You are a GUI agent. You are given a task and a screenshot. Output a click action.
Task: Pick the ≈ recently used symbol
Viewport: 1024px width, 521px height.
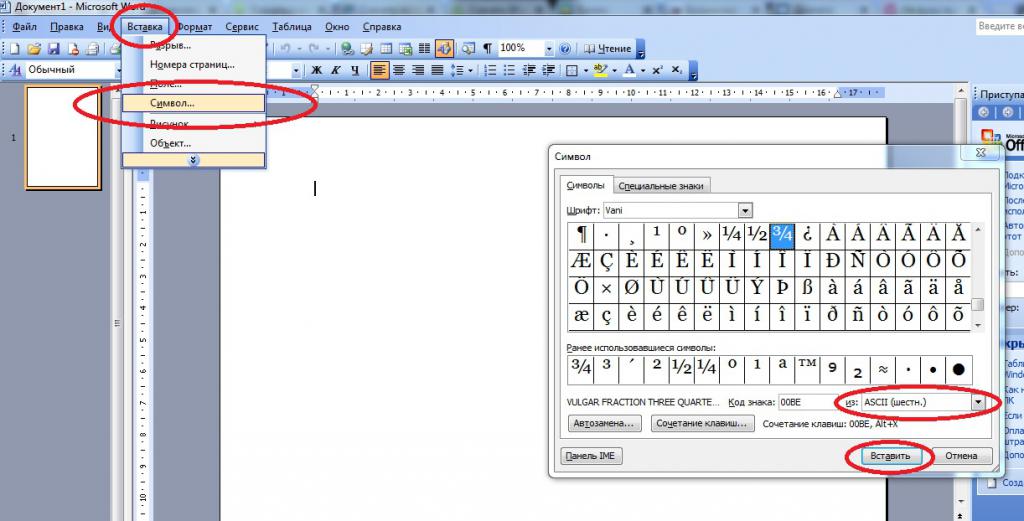pos(882,370)
